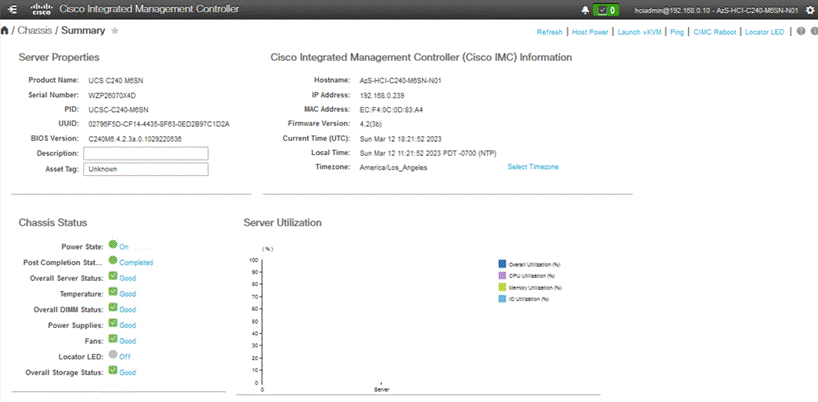The image size is (818, 402).
Task: Open the settings gear menu
Action: (x=810, y=9)
